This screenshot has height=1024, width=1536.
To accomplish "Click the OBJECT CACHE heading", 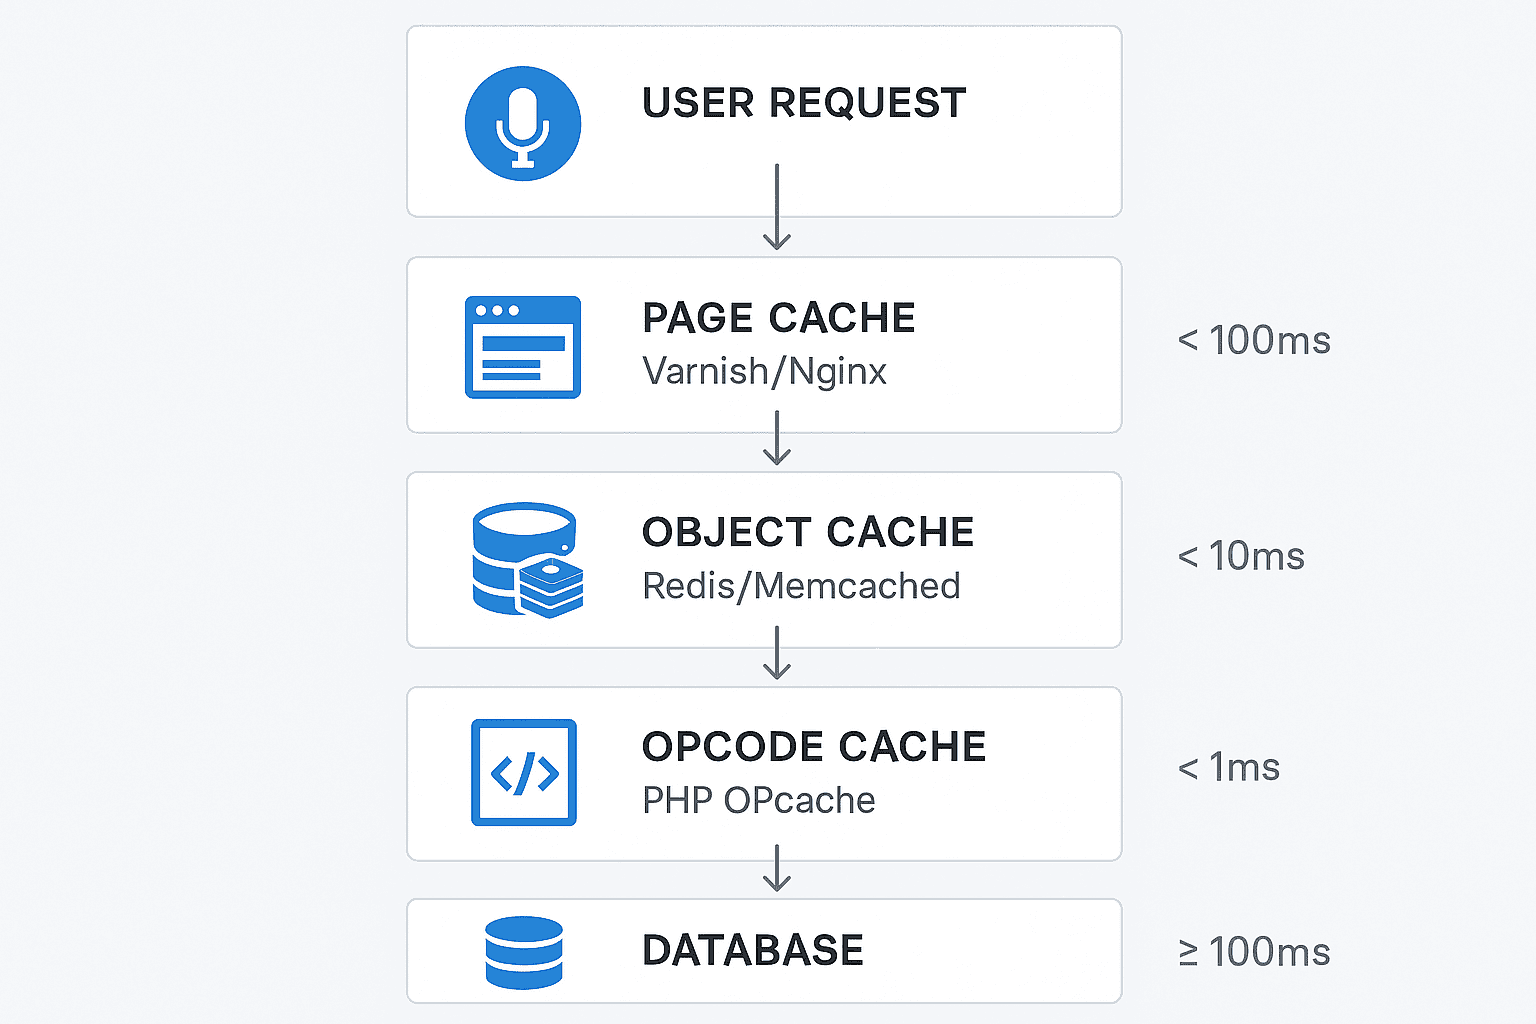I will 808,532.
